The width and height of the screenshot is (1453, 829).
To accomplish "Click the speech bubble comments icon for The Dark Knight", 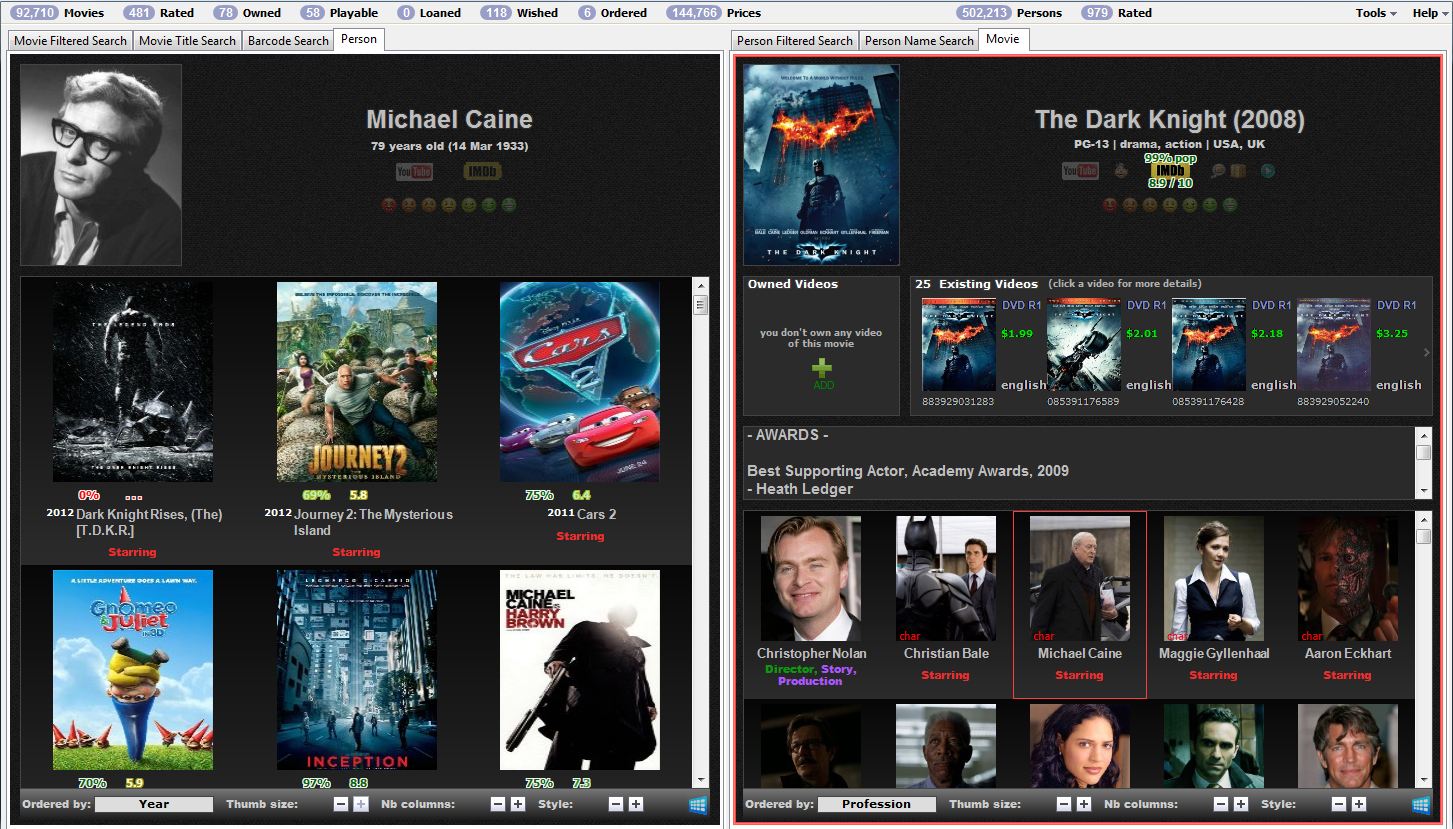I will click(x=1218, y=171).
